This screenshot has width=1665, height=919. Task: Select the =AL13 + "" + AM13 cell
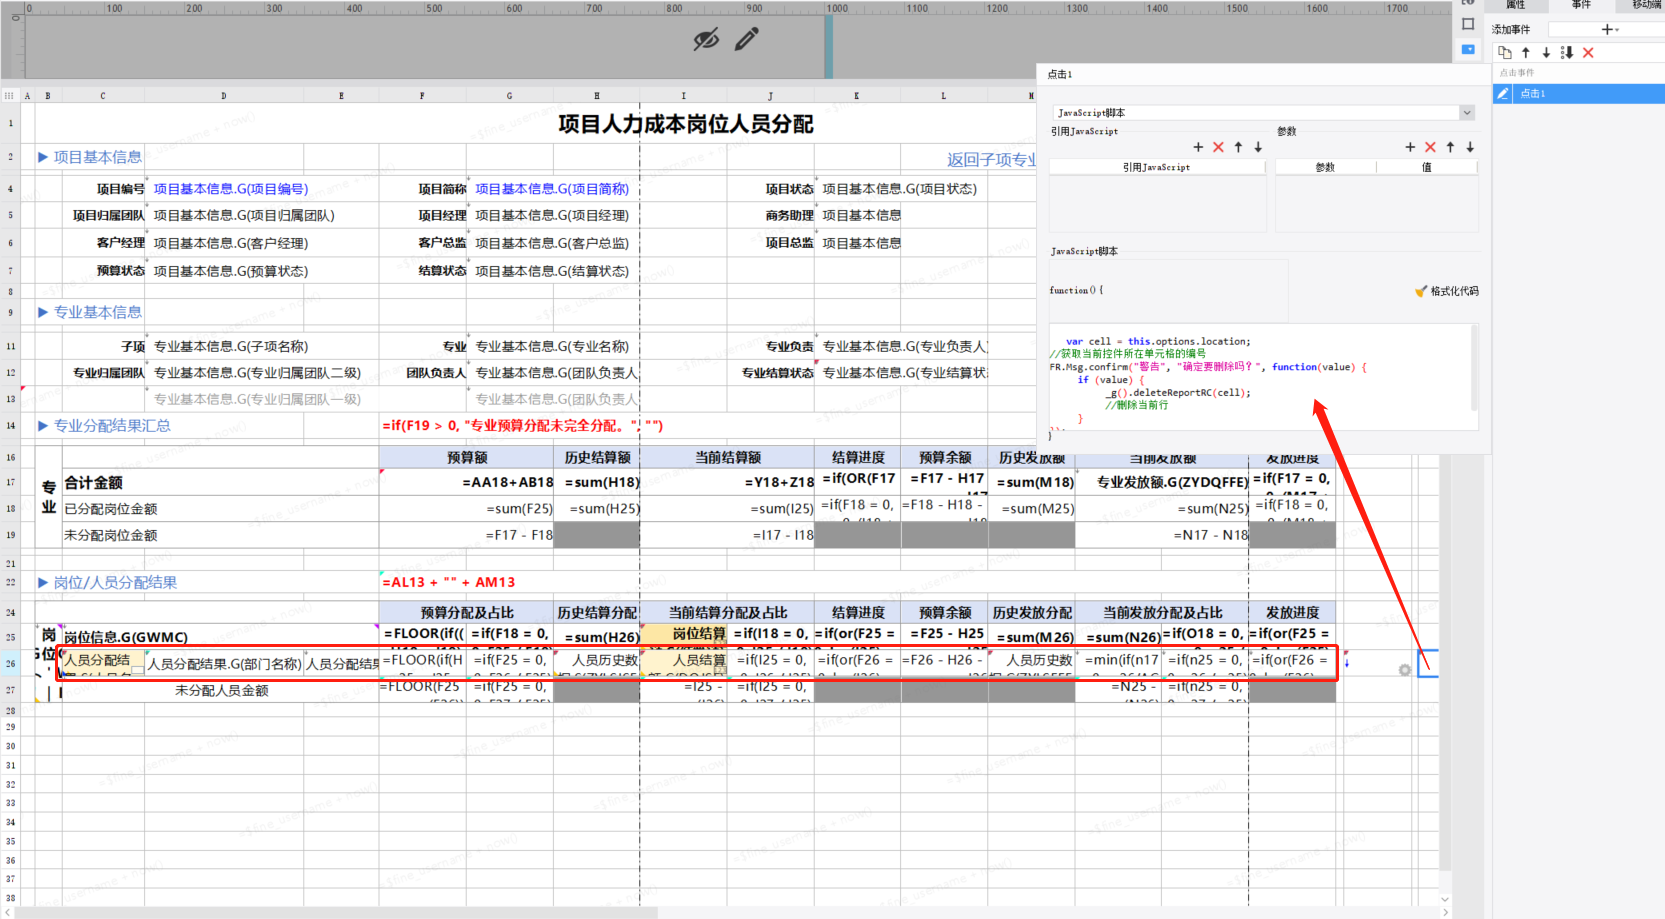click(448, 582)
